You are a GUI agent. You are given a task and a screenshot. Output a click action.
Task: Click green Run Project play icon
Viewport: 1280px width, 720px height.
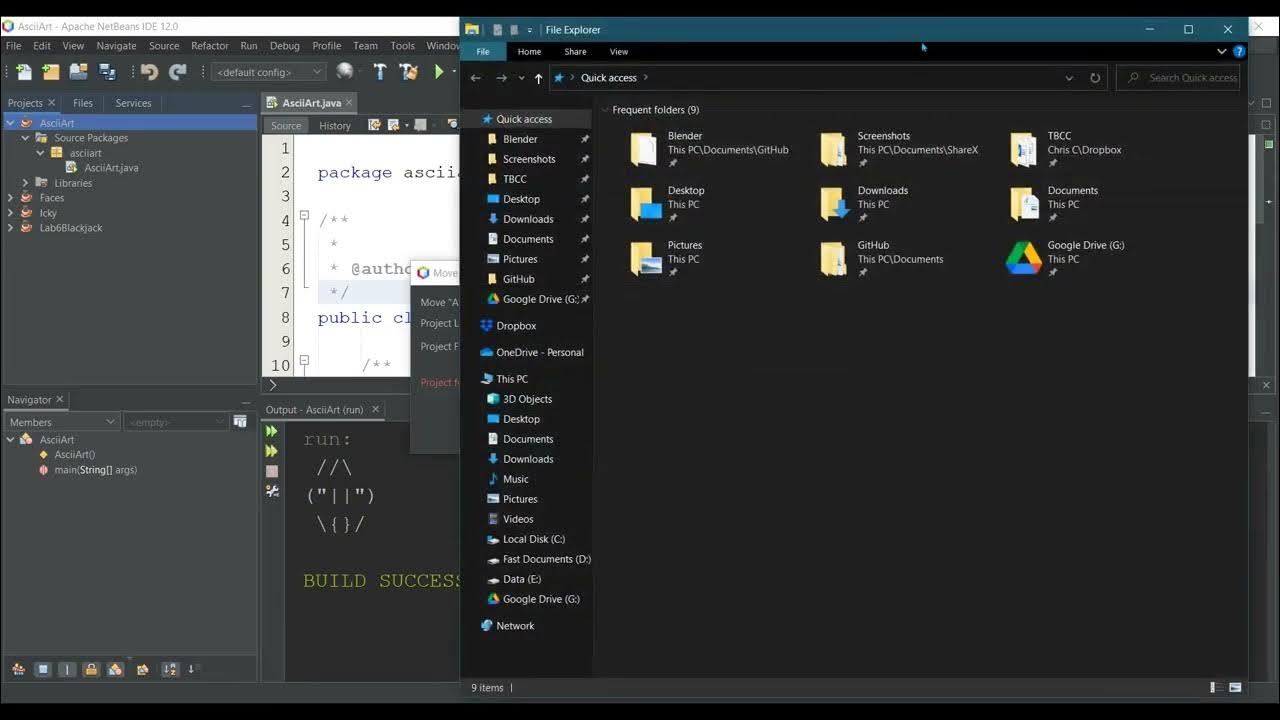(x=439, y=72)
